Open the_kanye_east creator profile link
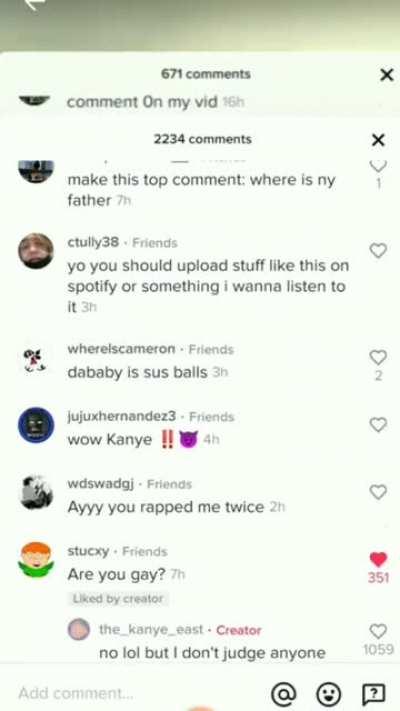 [151, 629]
